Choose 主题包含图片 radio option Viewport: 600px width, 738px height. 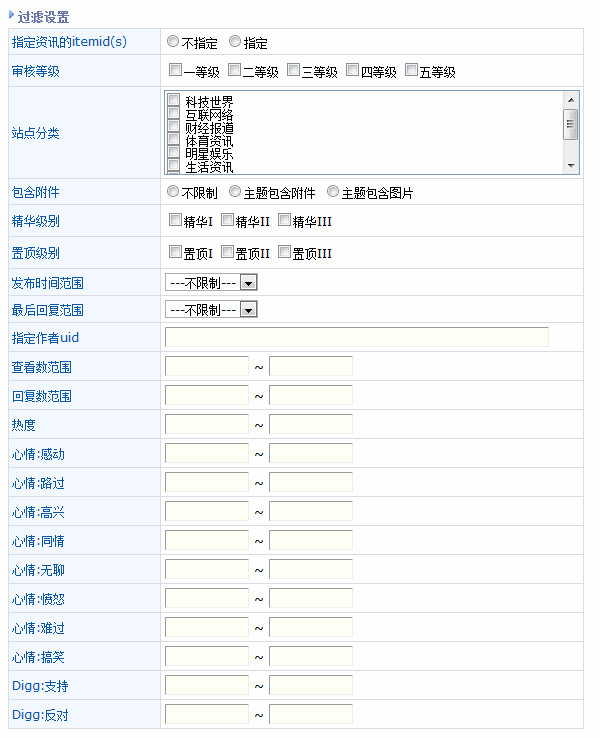pyautogui.click(x=333, y=192)
